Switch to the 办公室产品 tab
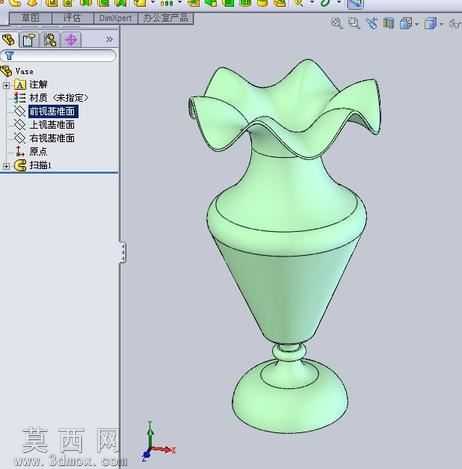 point(166,18)
